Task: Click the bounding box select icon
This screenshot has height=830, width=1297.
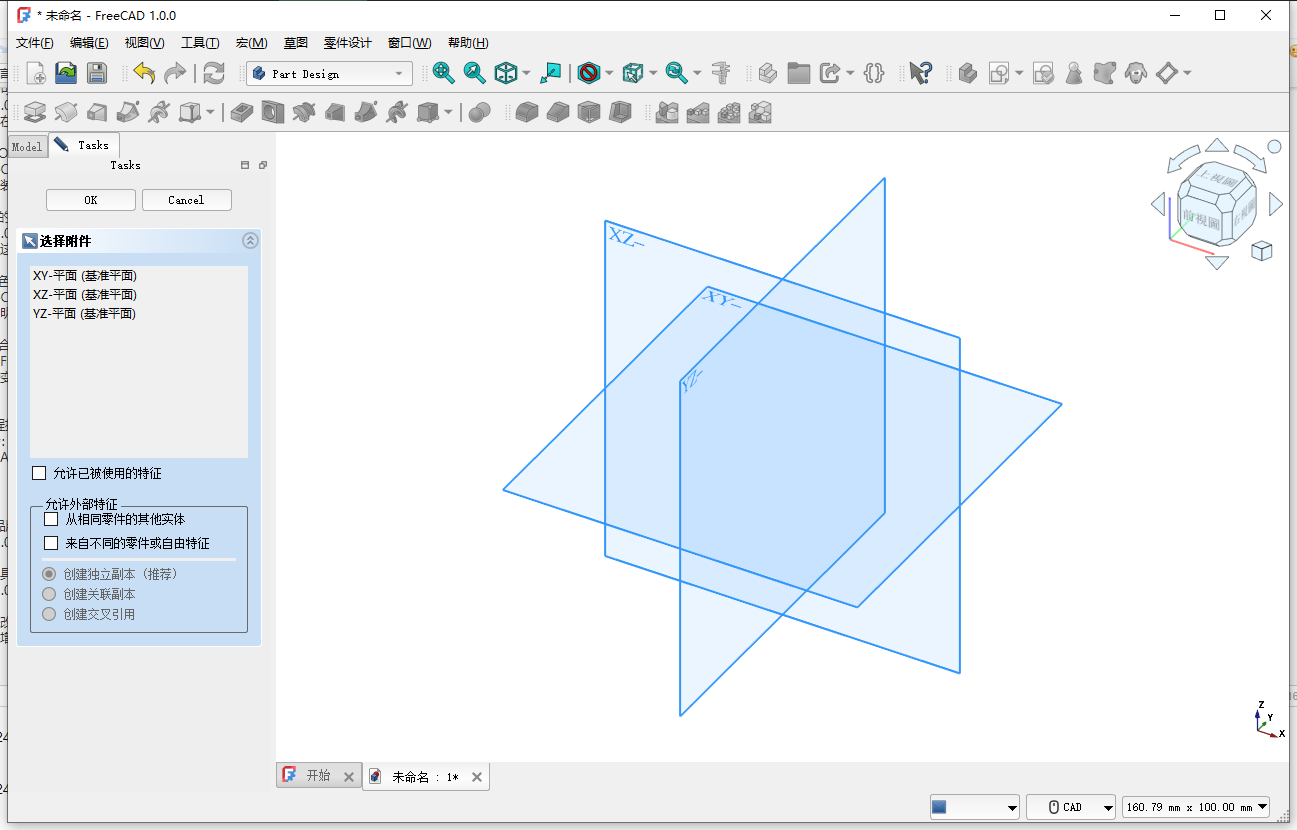Action: click(x=632, y=73)
